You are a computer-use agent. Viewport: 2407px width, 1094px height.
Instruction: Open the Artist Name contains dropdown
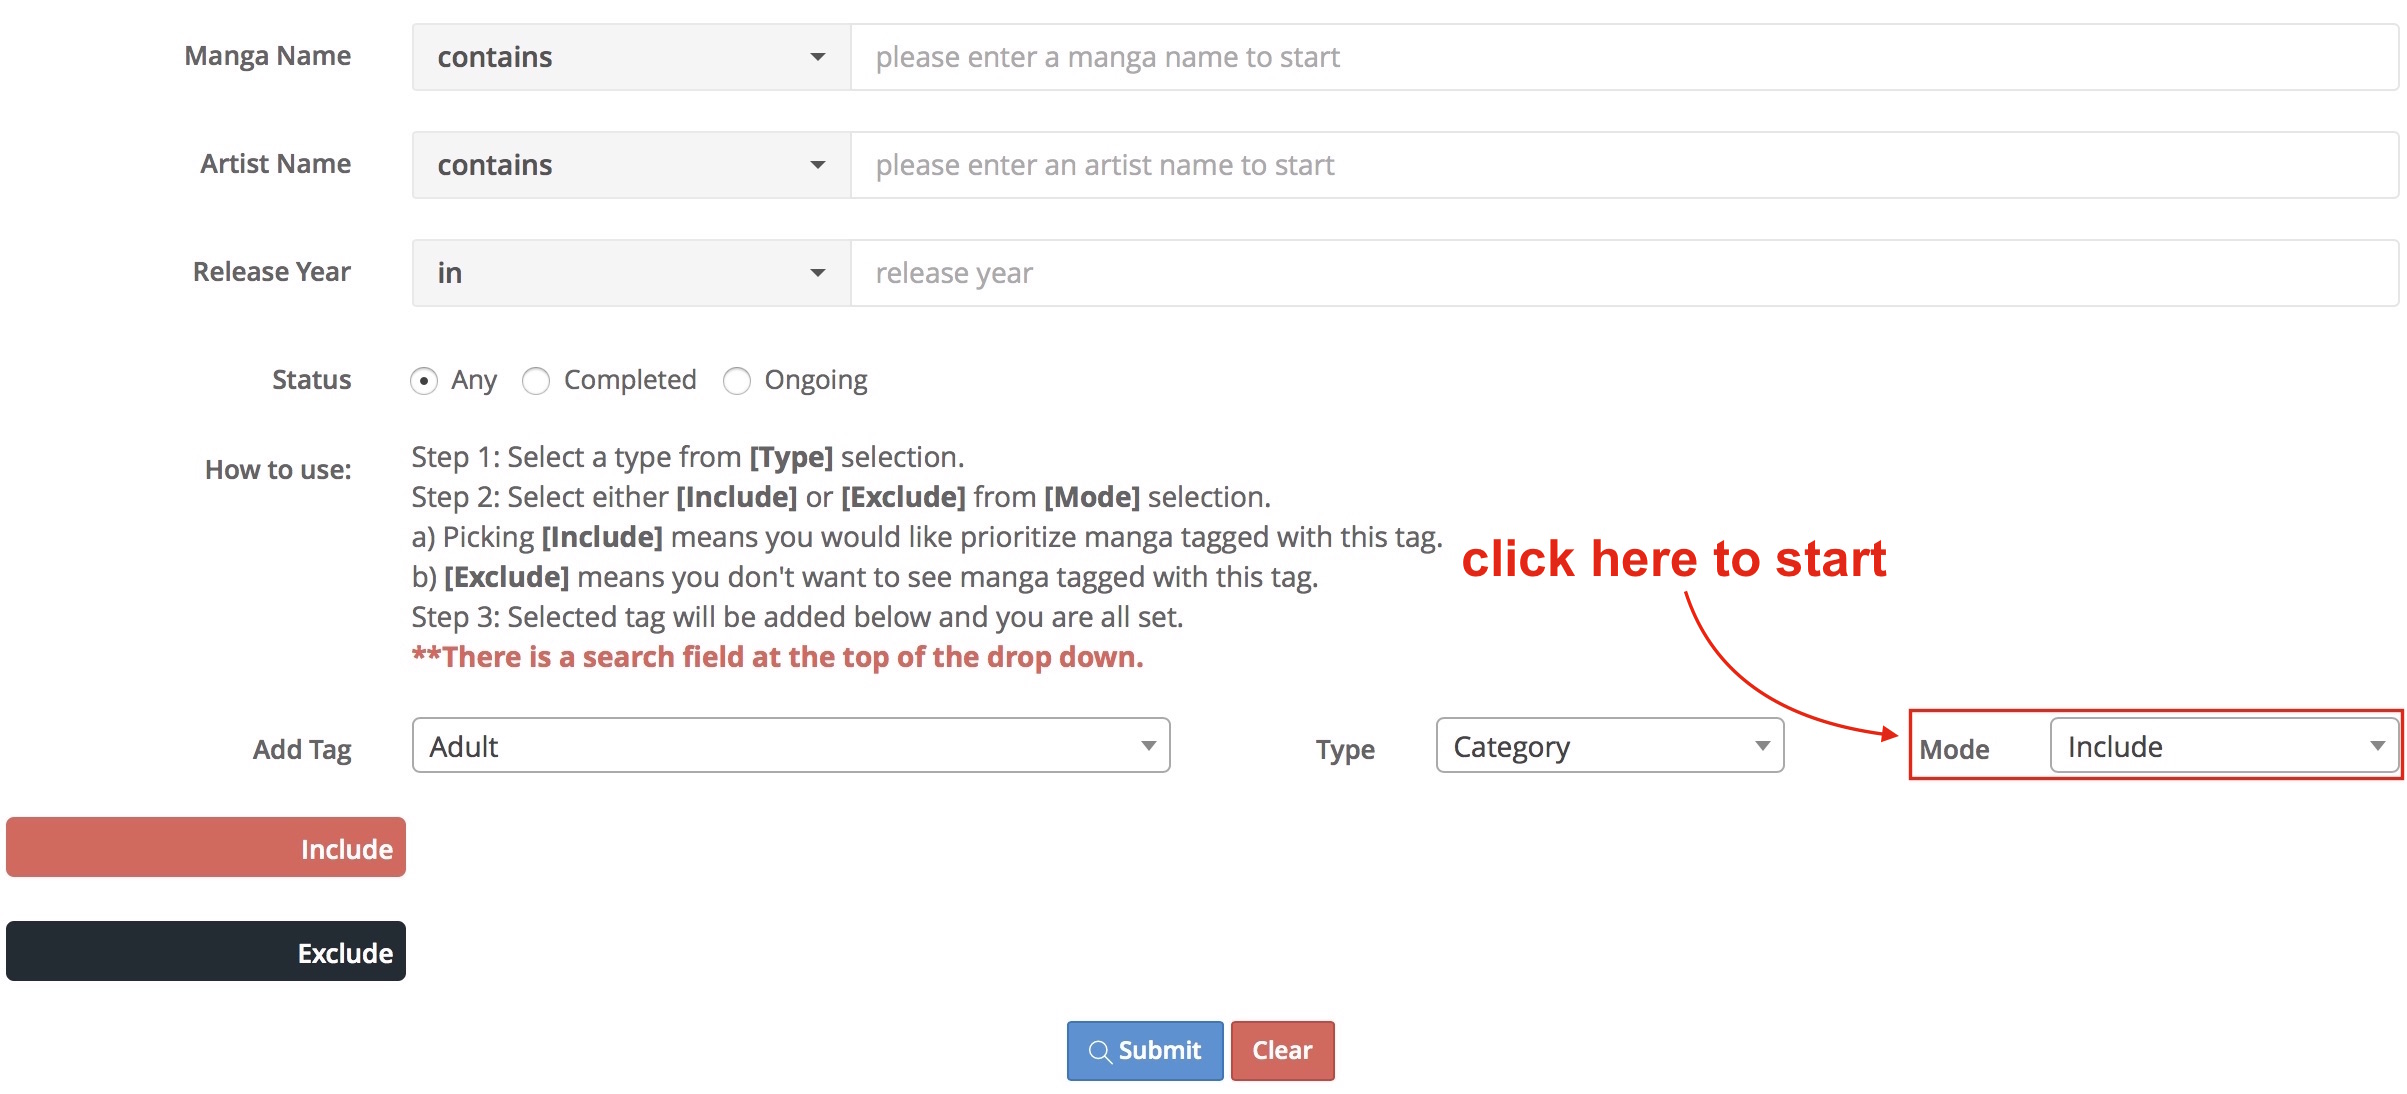631,165
